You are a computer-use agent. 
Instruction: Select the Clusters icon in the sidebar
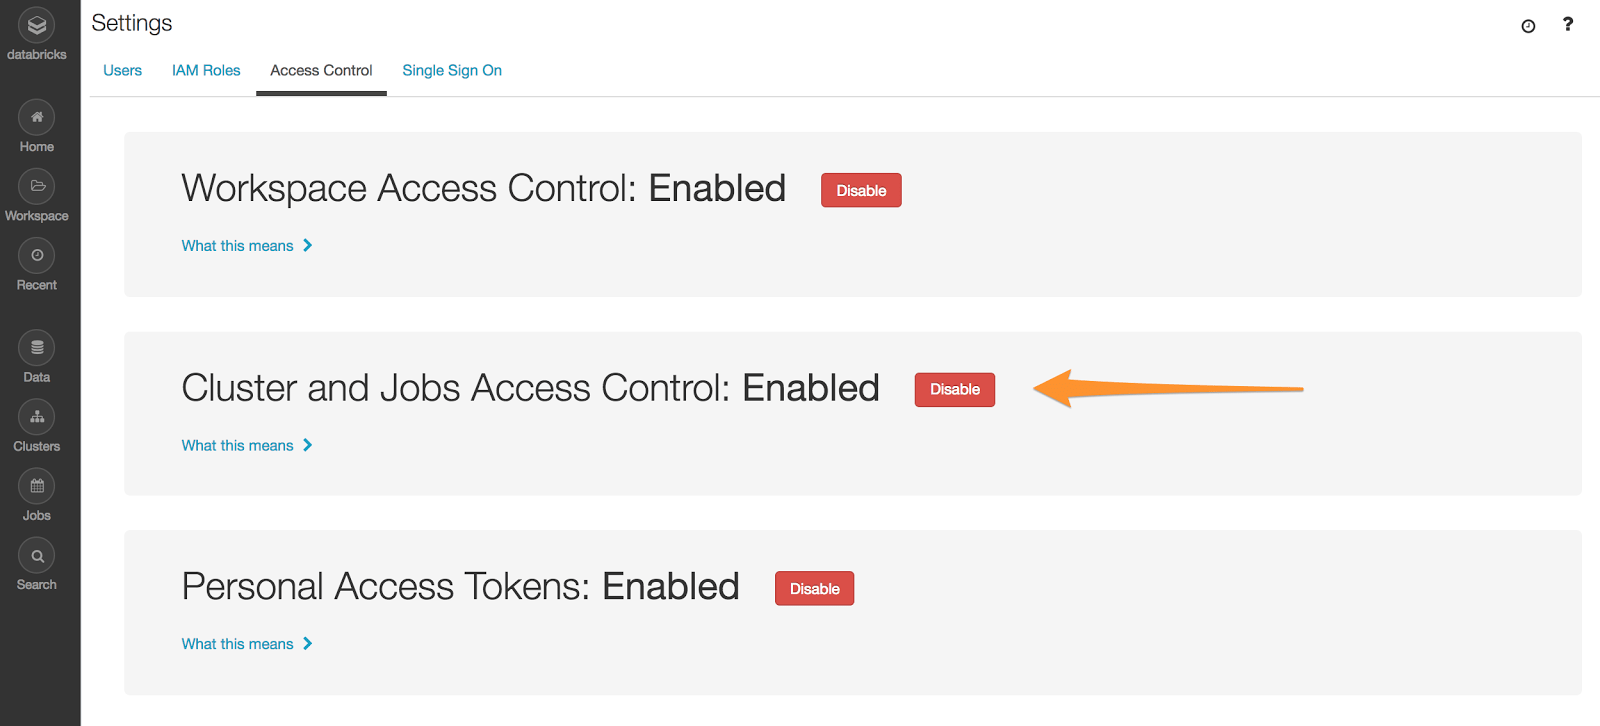point(36,416)
